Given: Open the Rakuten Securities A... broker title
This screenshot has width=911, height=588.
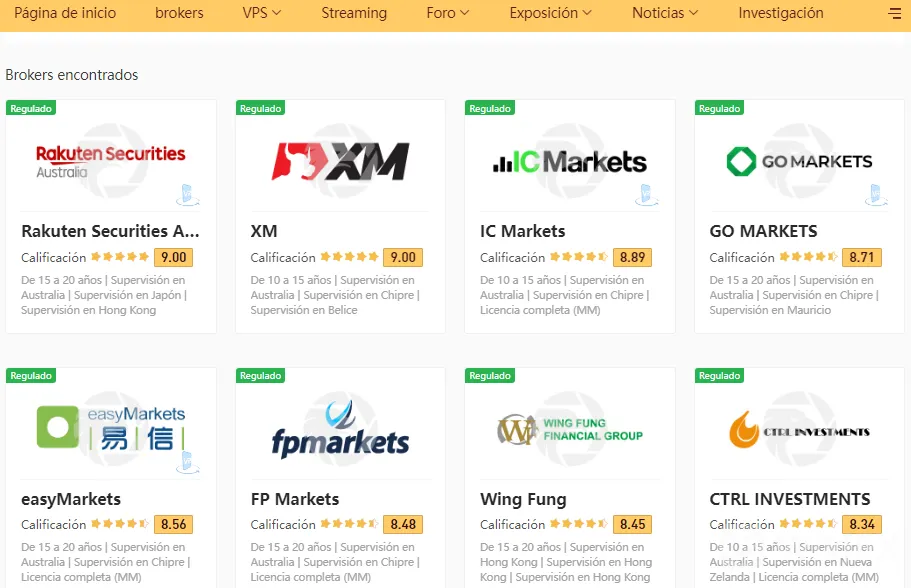Looking at the screenshot, I should [110, 231].
